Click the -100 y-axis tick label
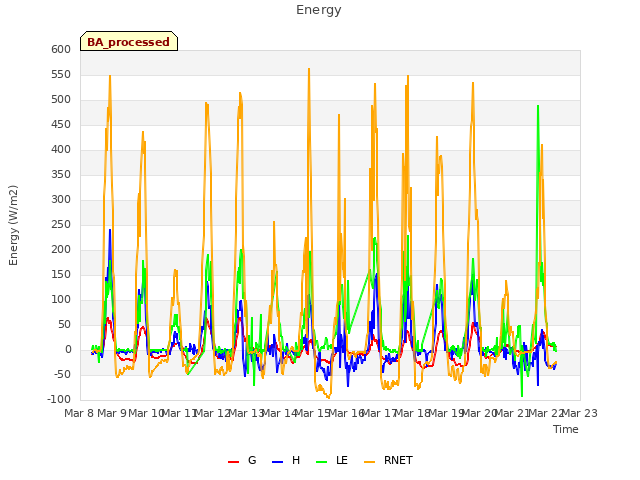The image size is (640, 480). tap(59, 399)
